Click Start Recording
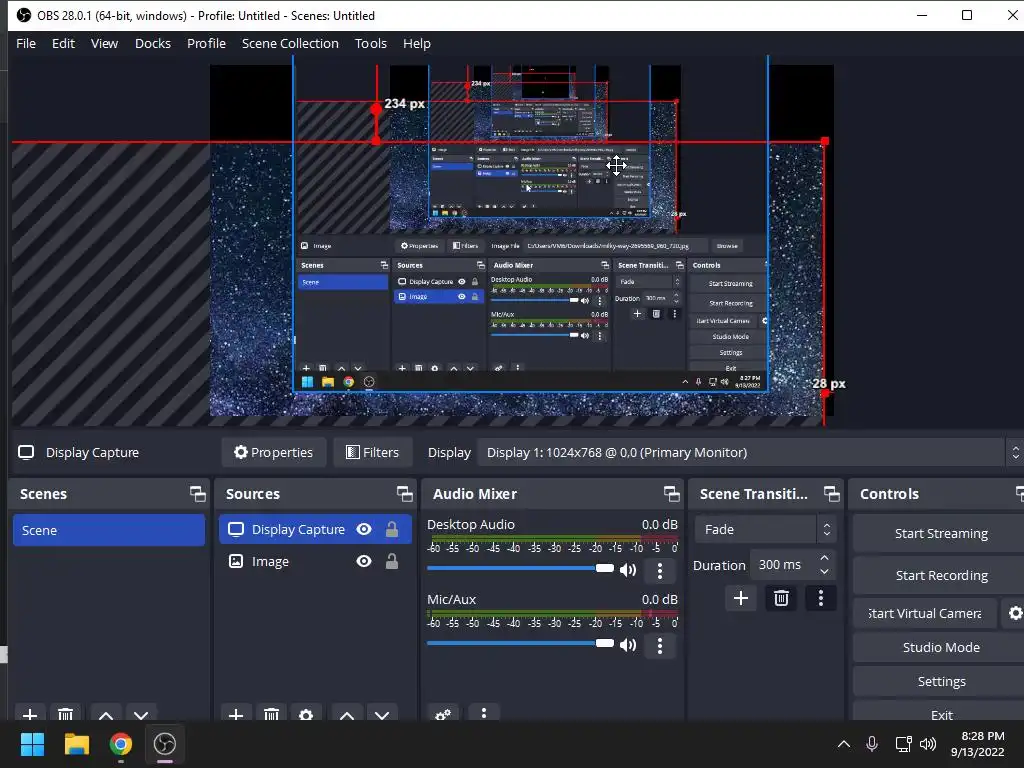1024x768 pixels. (940, 575)
